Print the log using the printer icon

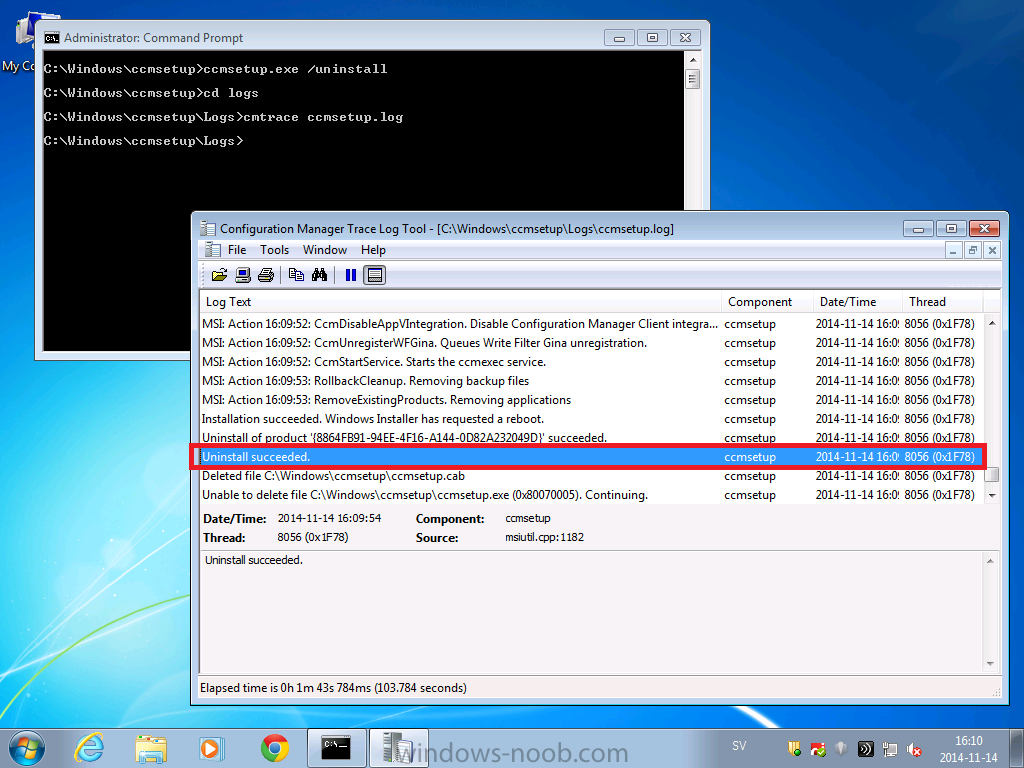266,275
